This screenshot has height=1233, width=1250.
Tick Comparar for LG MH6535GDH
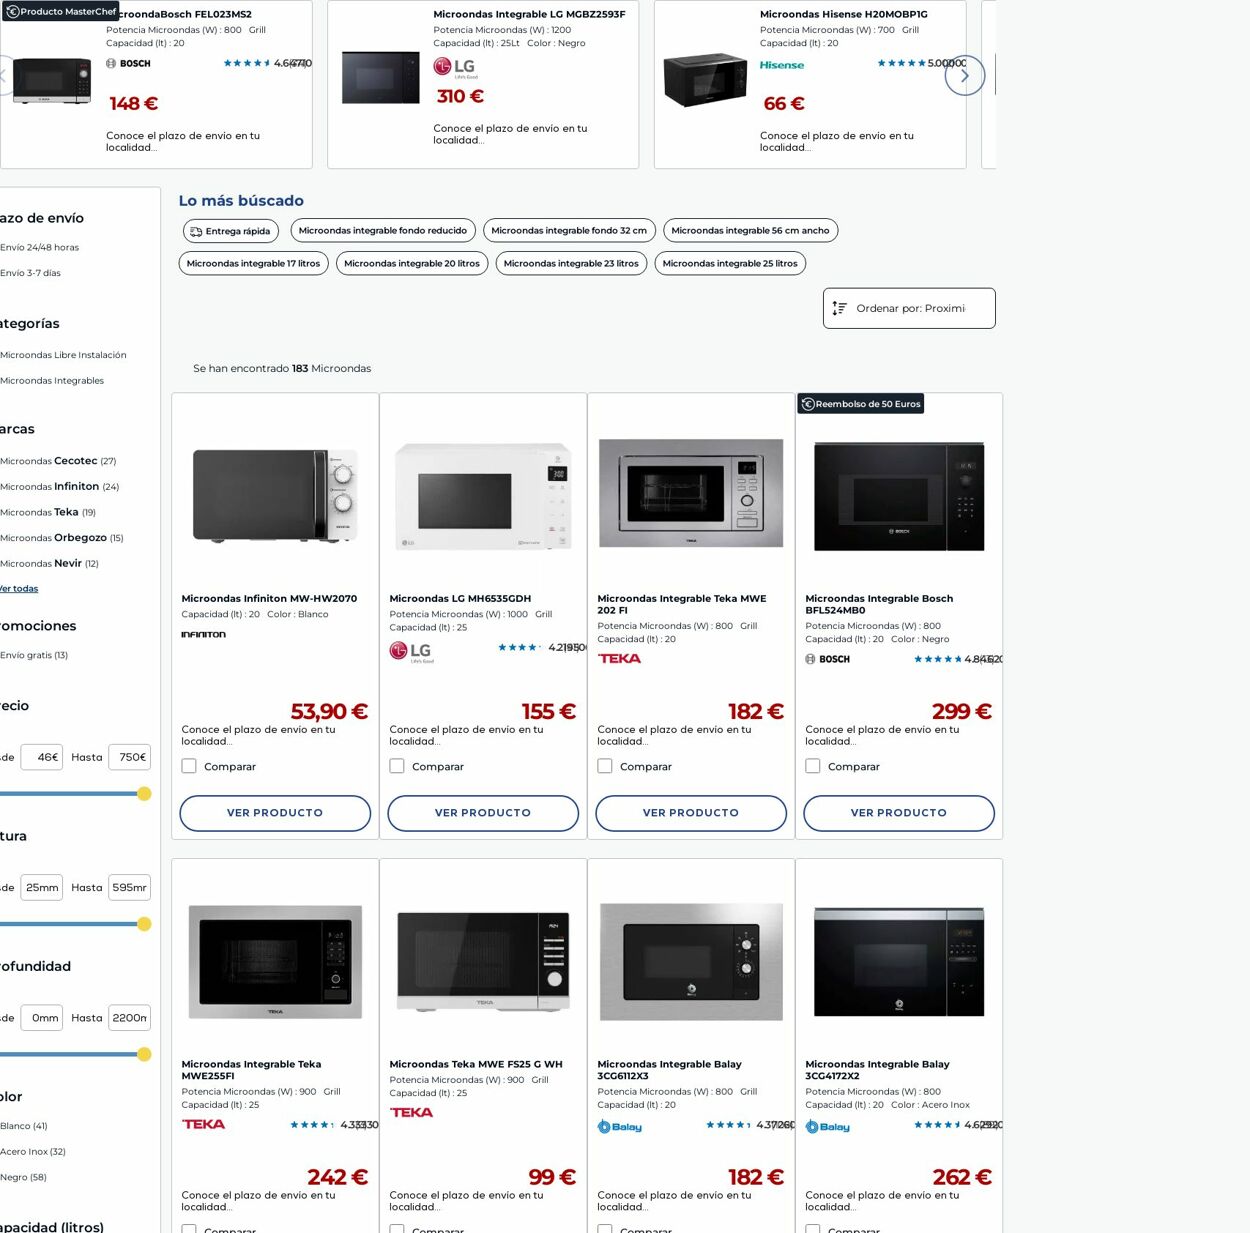pyautogui.click(x=397, y=766)
